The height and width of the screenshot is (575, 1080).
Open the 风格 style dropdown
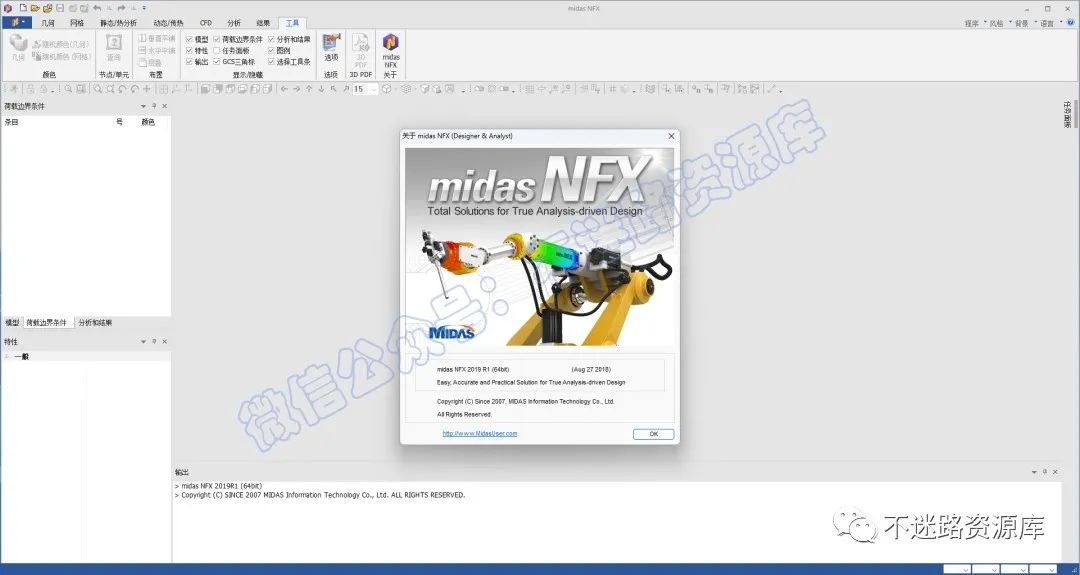999,23
